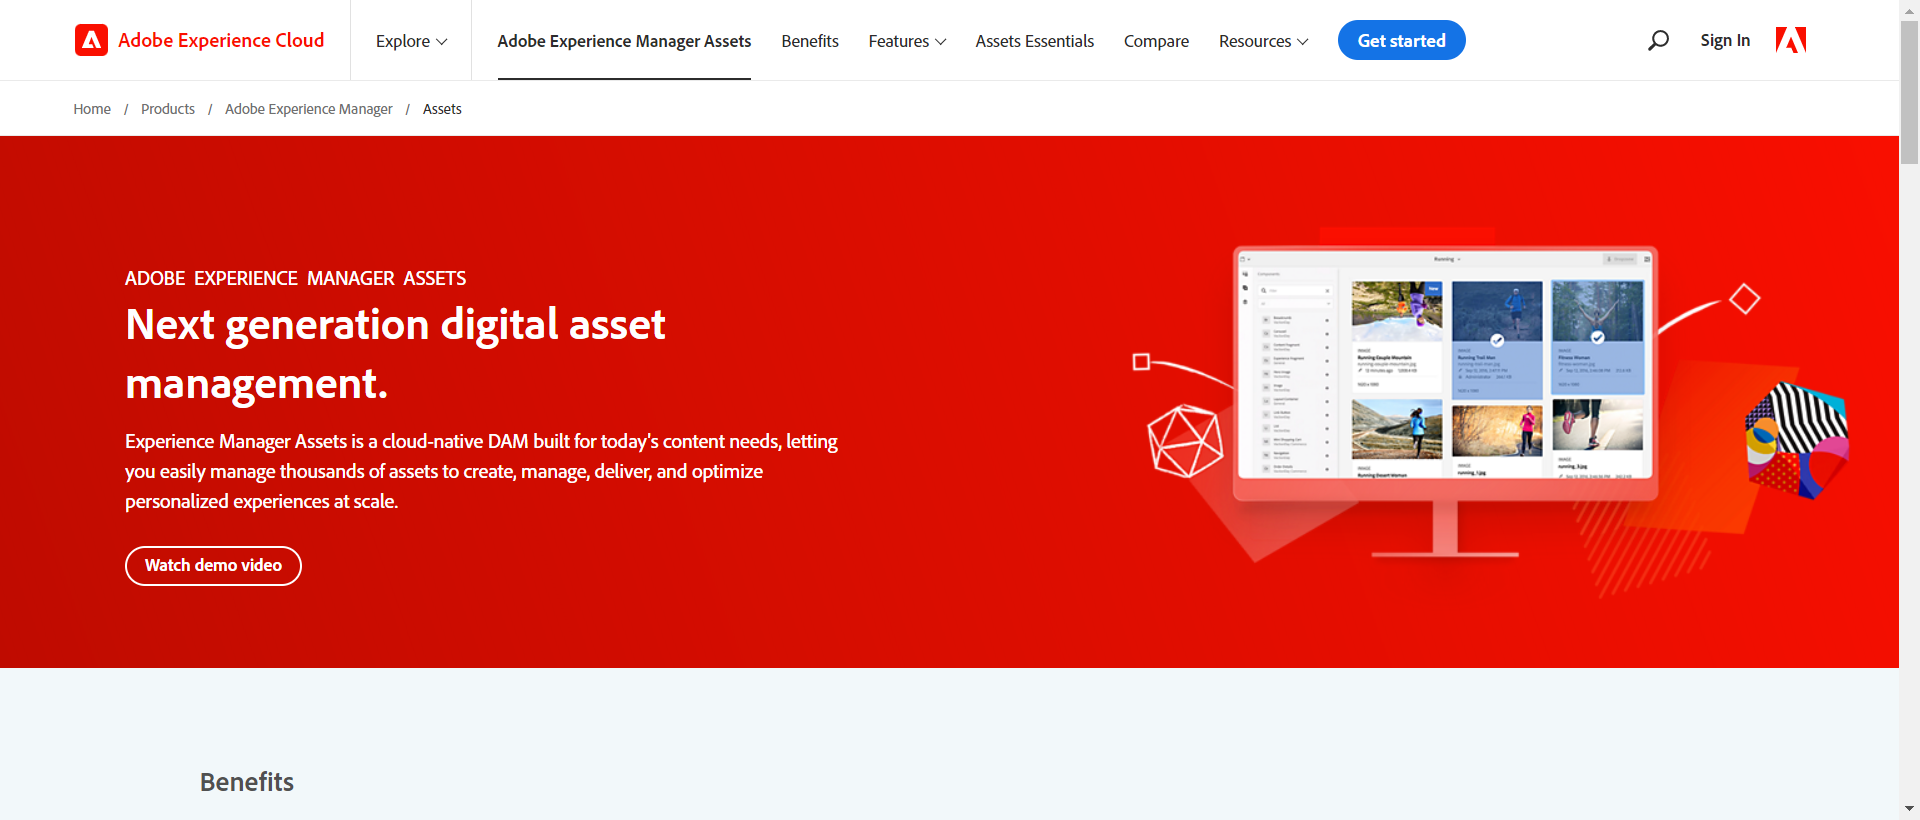1920x820 pixels.
Task: Go to Products breadcrumb
Action: coord(168,109)
